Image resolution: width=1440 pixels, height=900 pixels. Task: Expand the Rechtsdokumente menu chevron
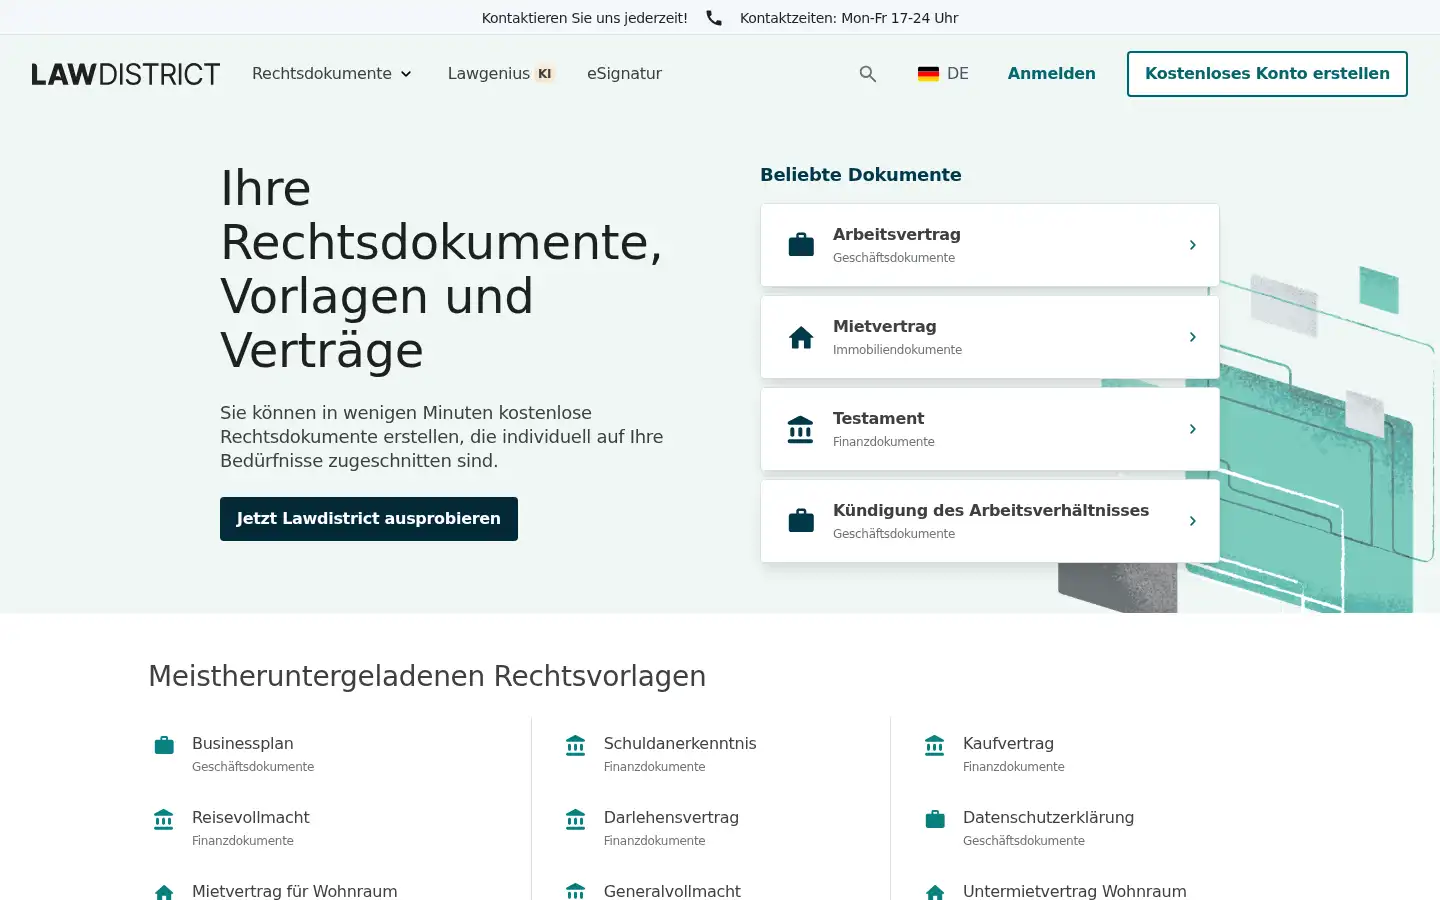406,74
